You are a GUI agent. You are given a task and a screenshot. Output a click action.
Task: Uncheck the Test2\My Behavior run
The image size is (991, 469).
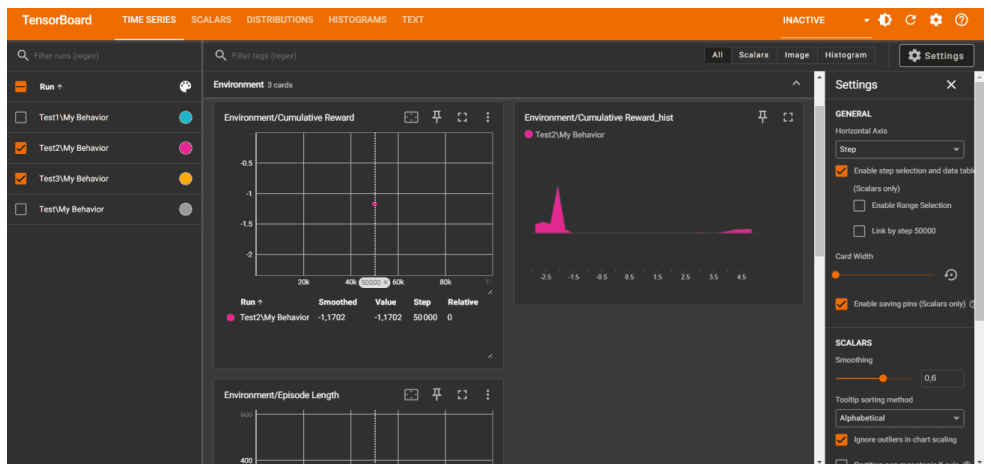(x=21, y=148)
